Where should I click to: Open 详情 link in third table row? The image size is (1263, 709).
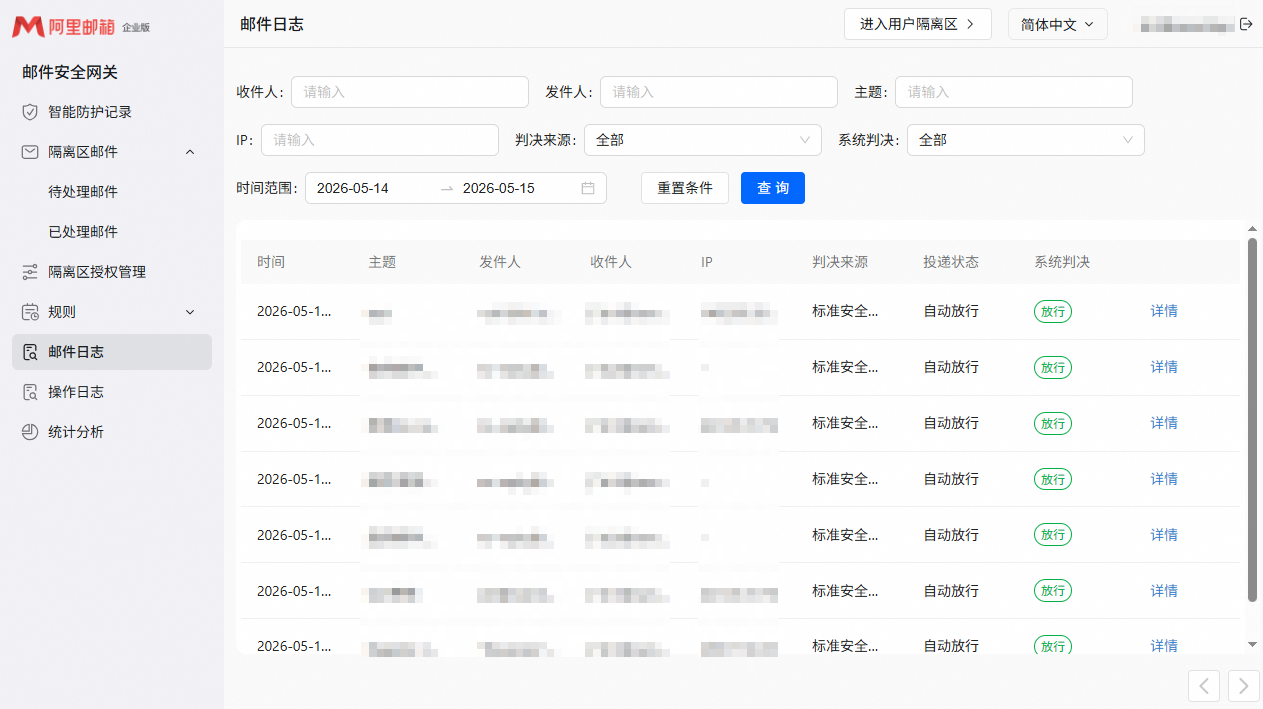(1164, 423)
